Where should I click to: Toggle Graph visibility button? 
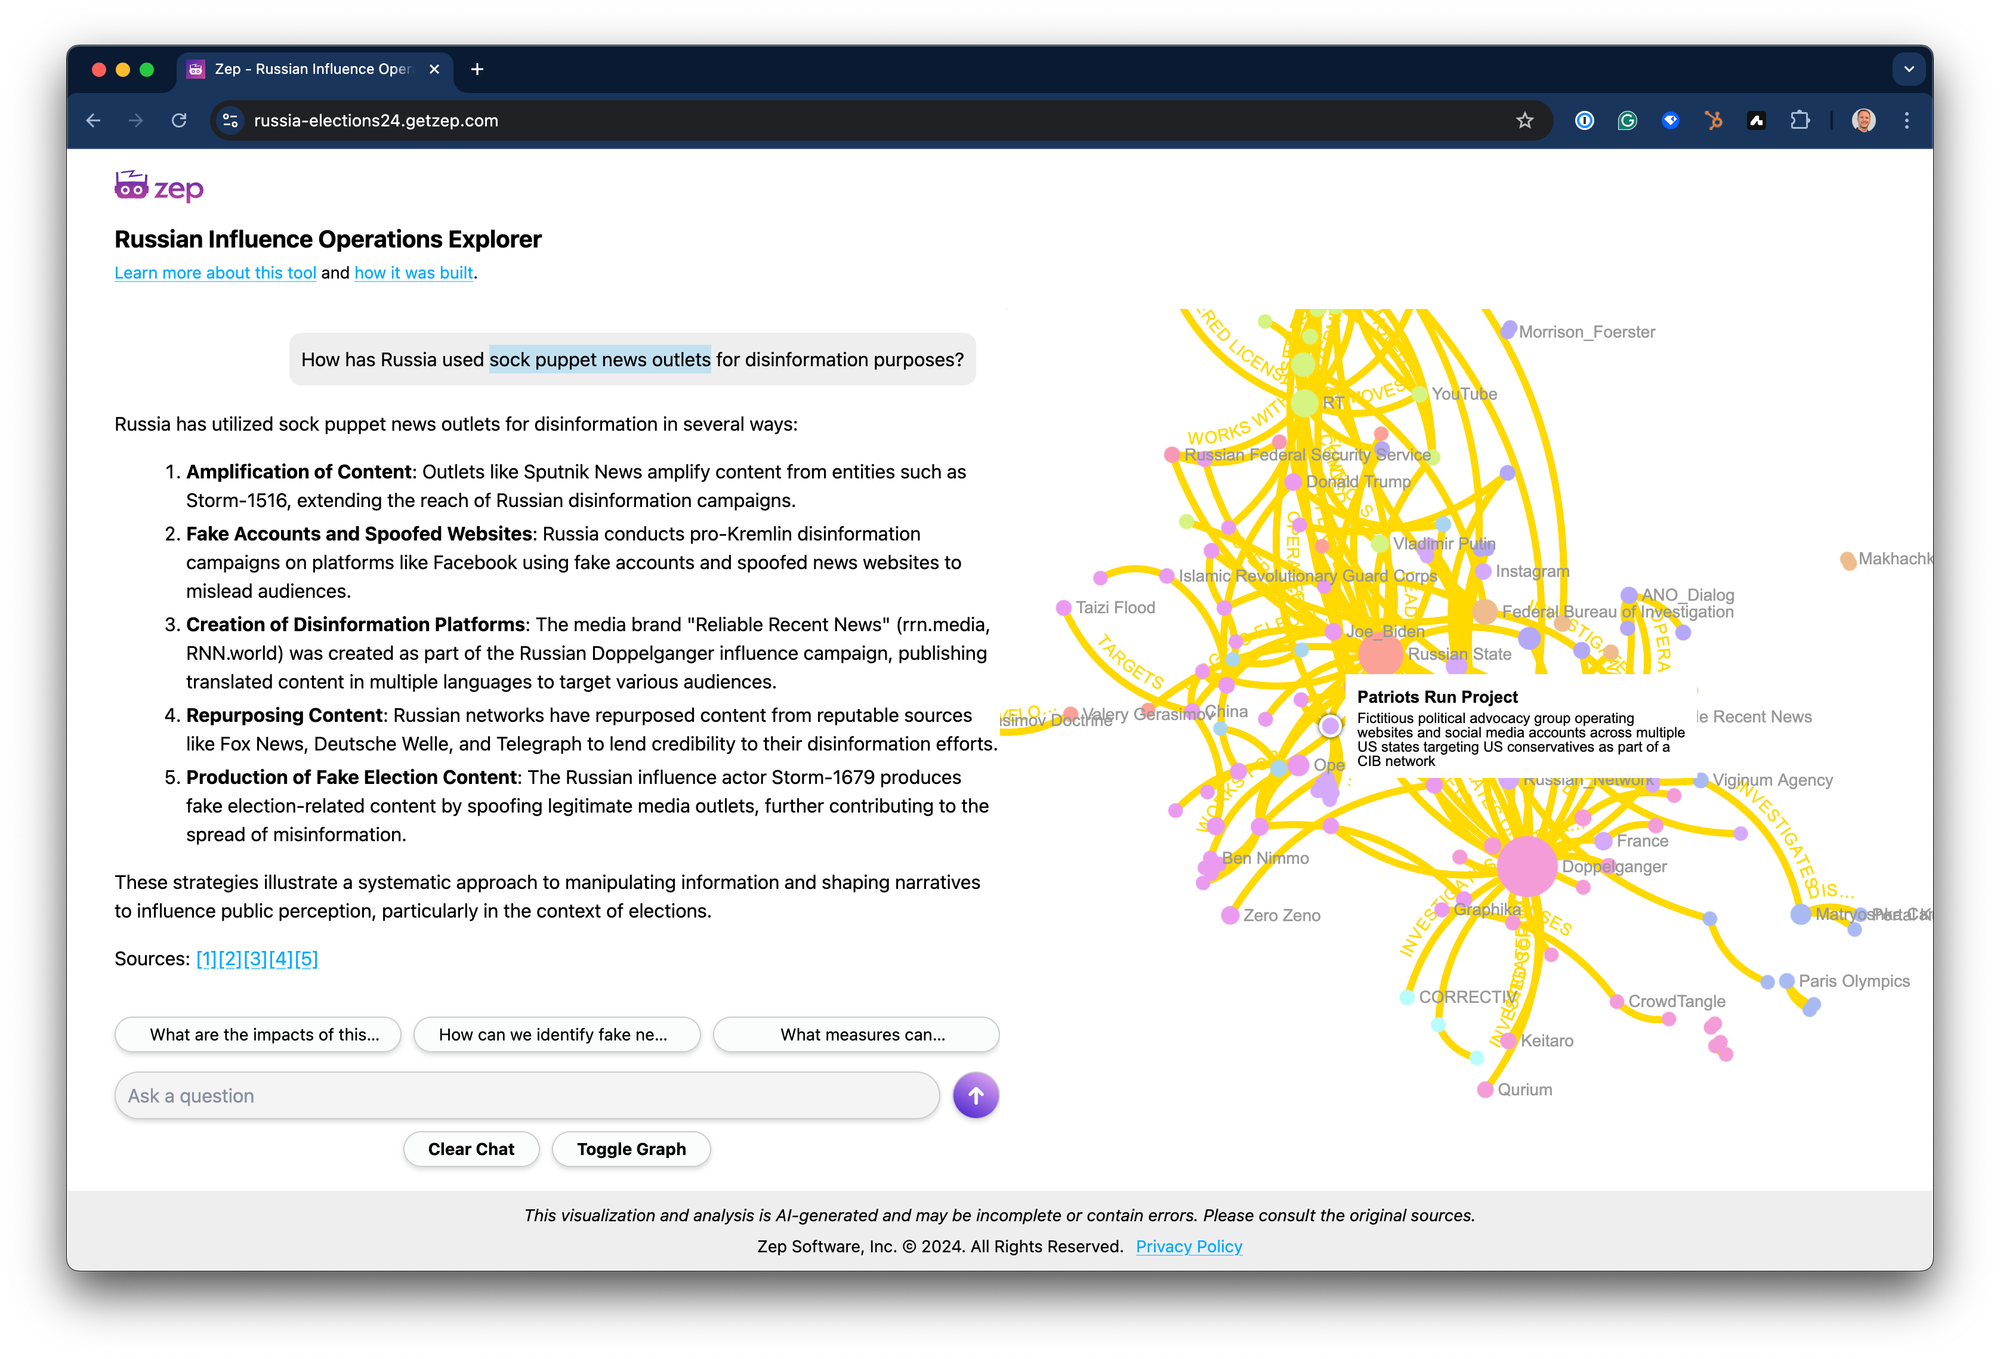631,1149
